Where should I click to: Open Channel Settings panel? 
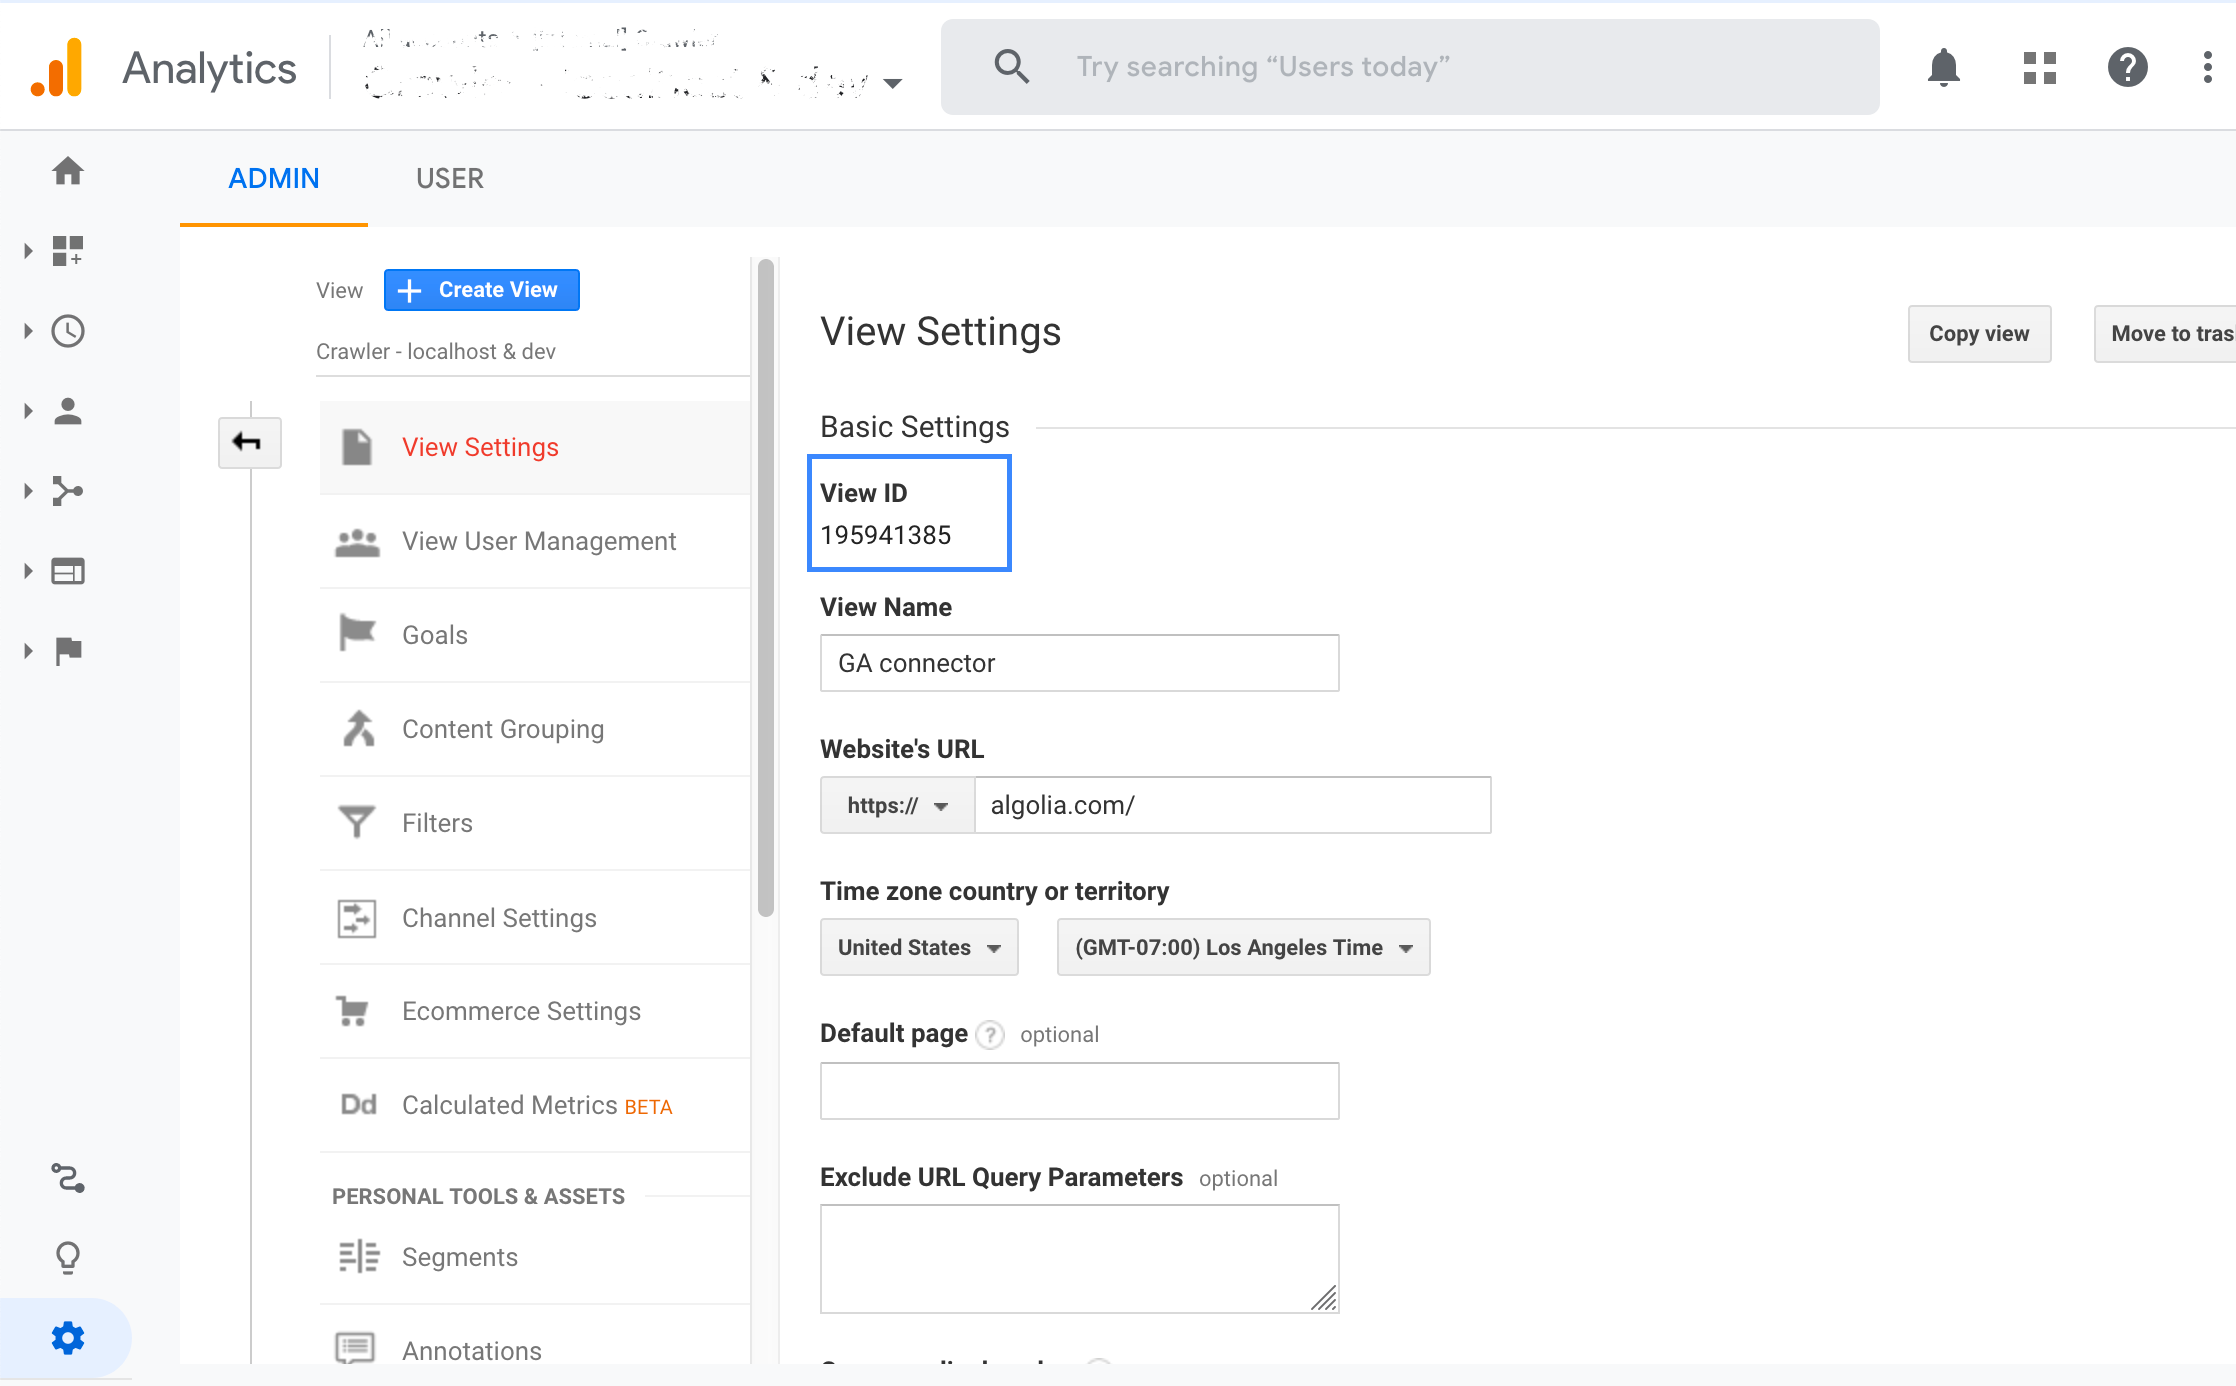coord(498,917)
